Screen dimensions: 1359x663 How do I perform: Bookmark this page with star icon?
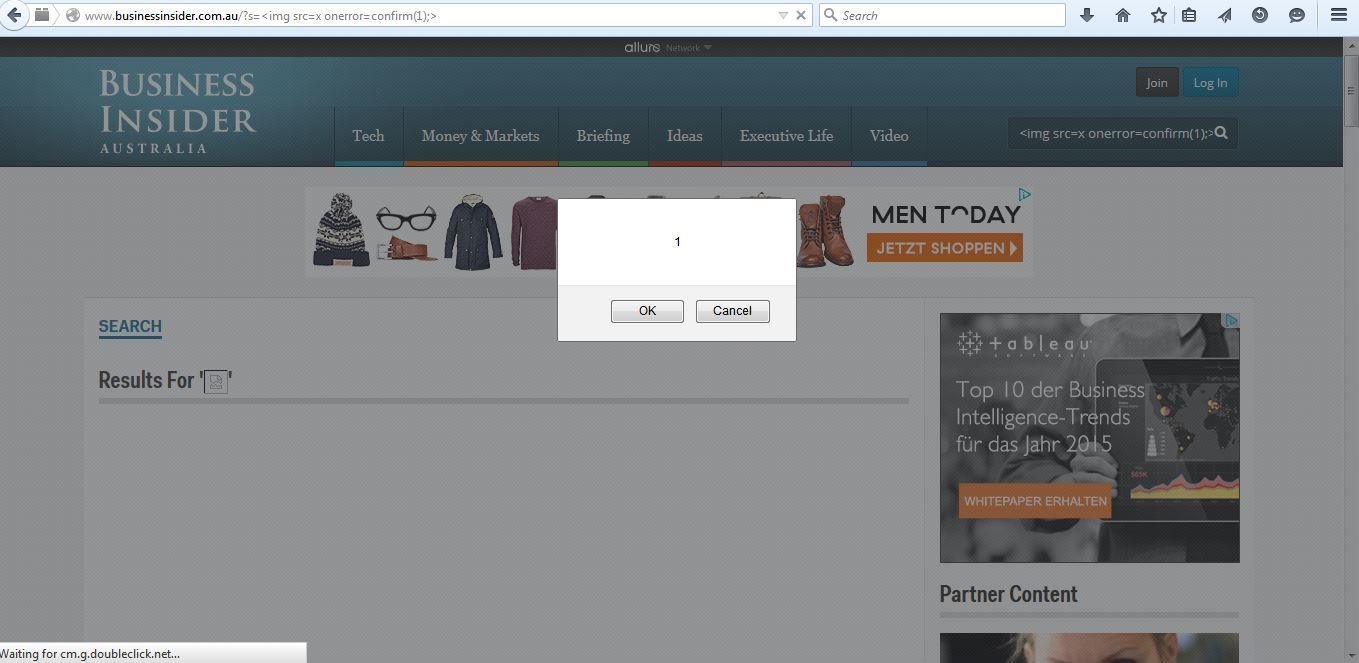(x=1158, y=15)
